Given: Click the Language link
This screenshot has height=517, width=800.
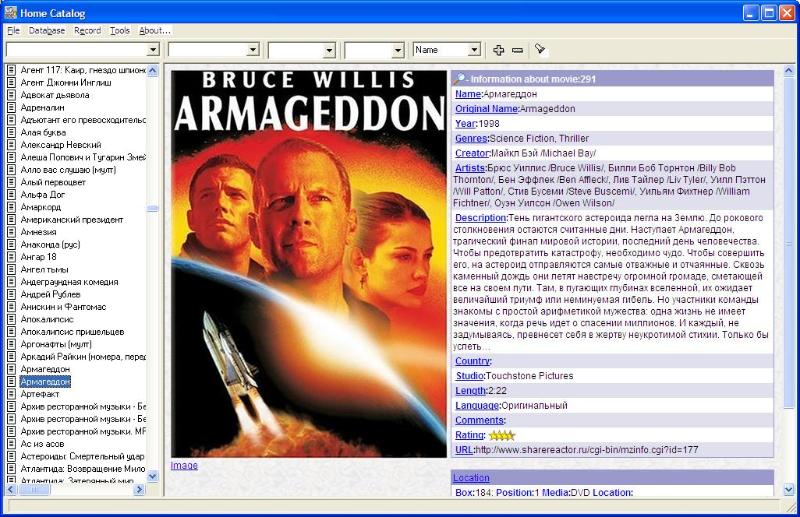Looking at the screenshot, I should pyautogui.click(x=477, y=405).
